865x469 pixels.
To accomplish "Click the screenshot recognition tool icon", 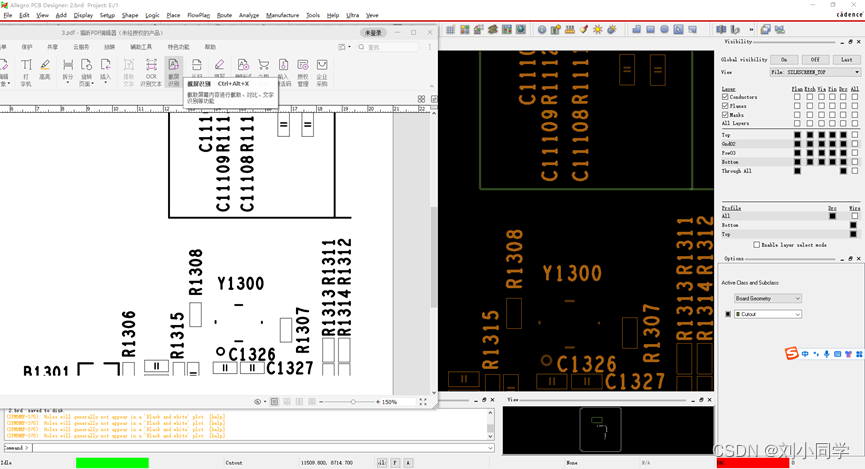I will point(174,67).
